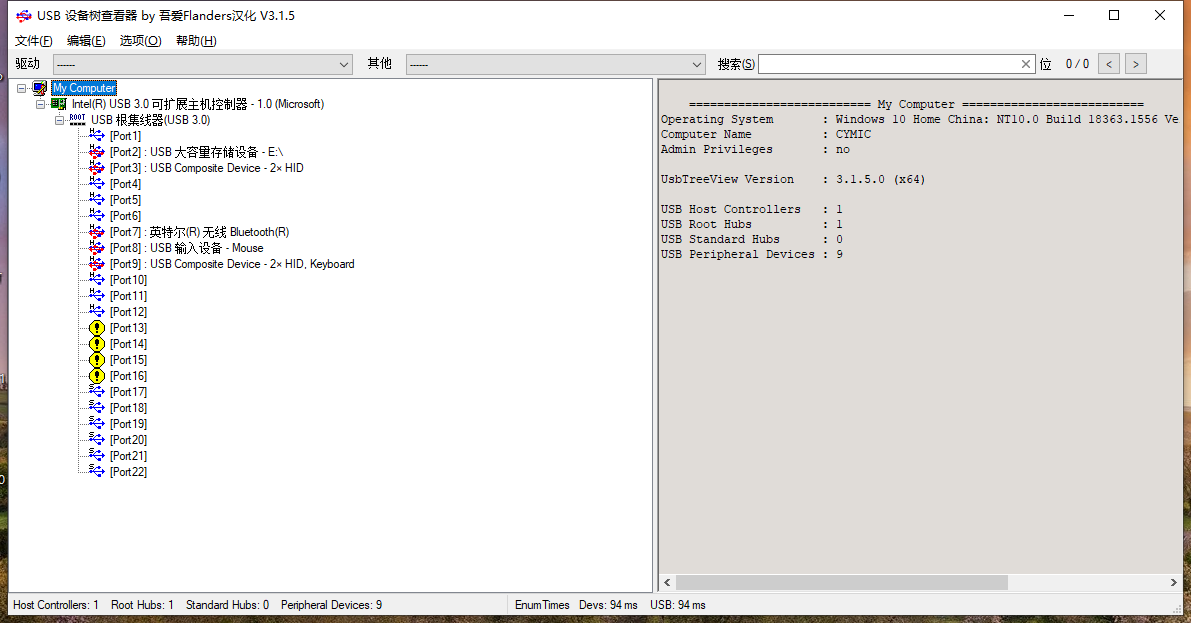Screen dimensions: 1191x623
Task: Click the USB icon beside Port4
Action: point(96,184)
